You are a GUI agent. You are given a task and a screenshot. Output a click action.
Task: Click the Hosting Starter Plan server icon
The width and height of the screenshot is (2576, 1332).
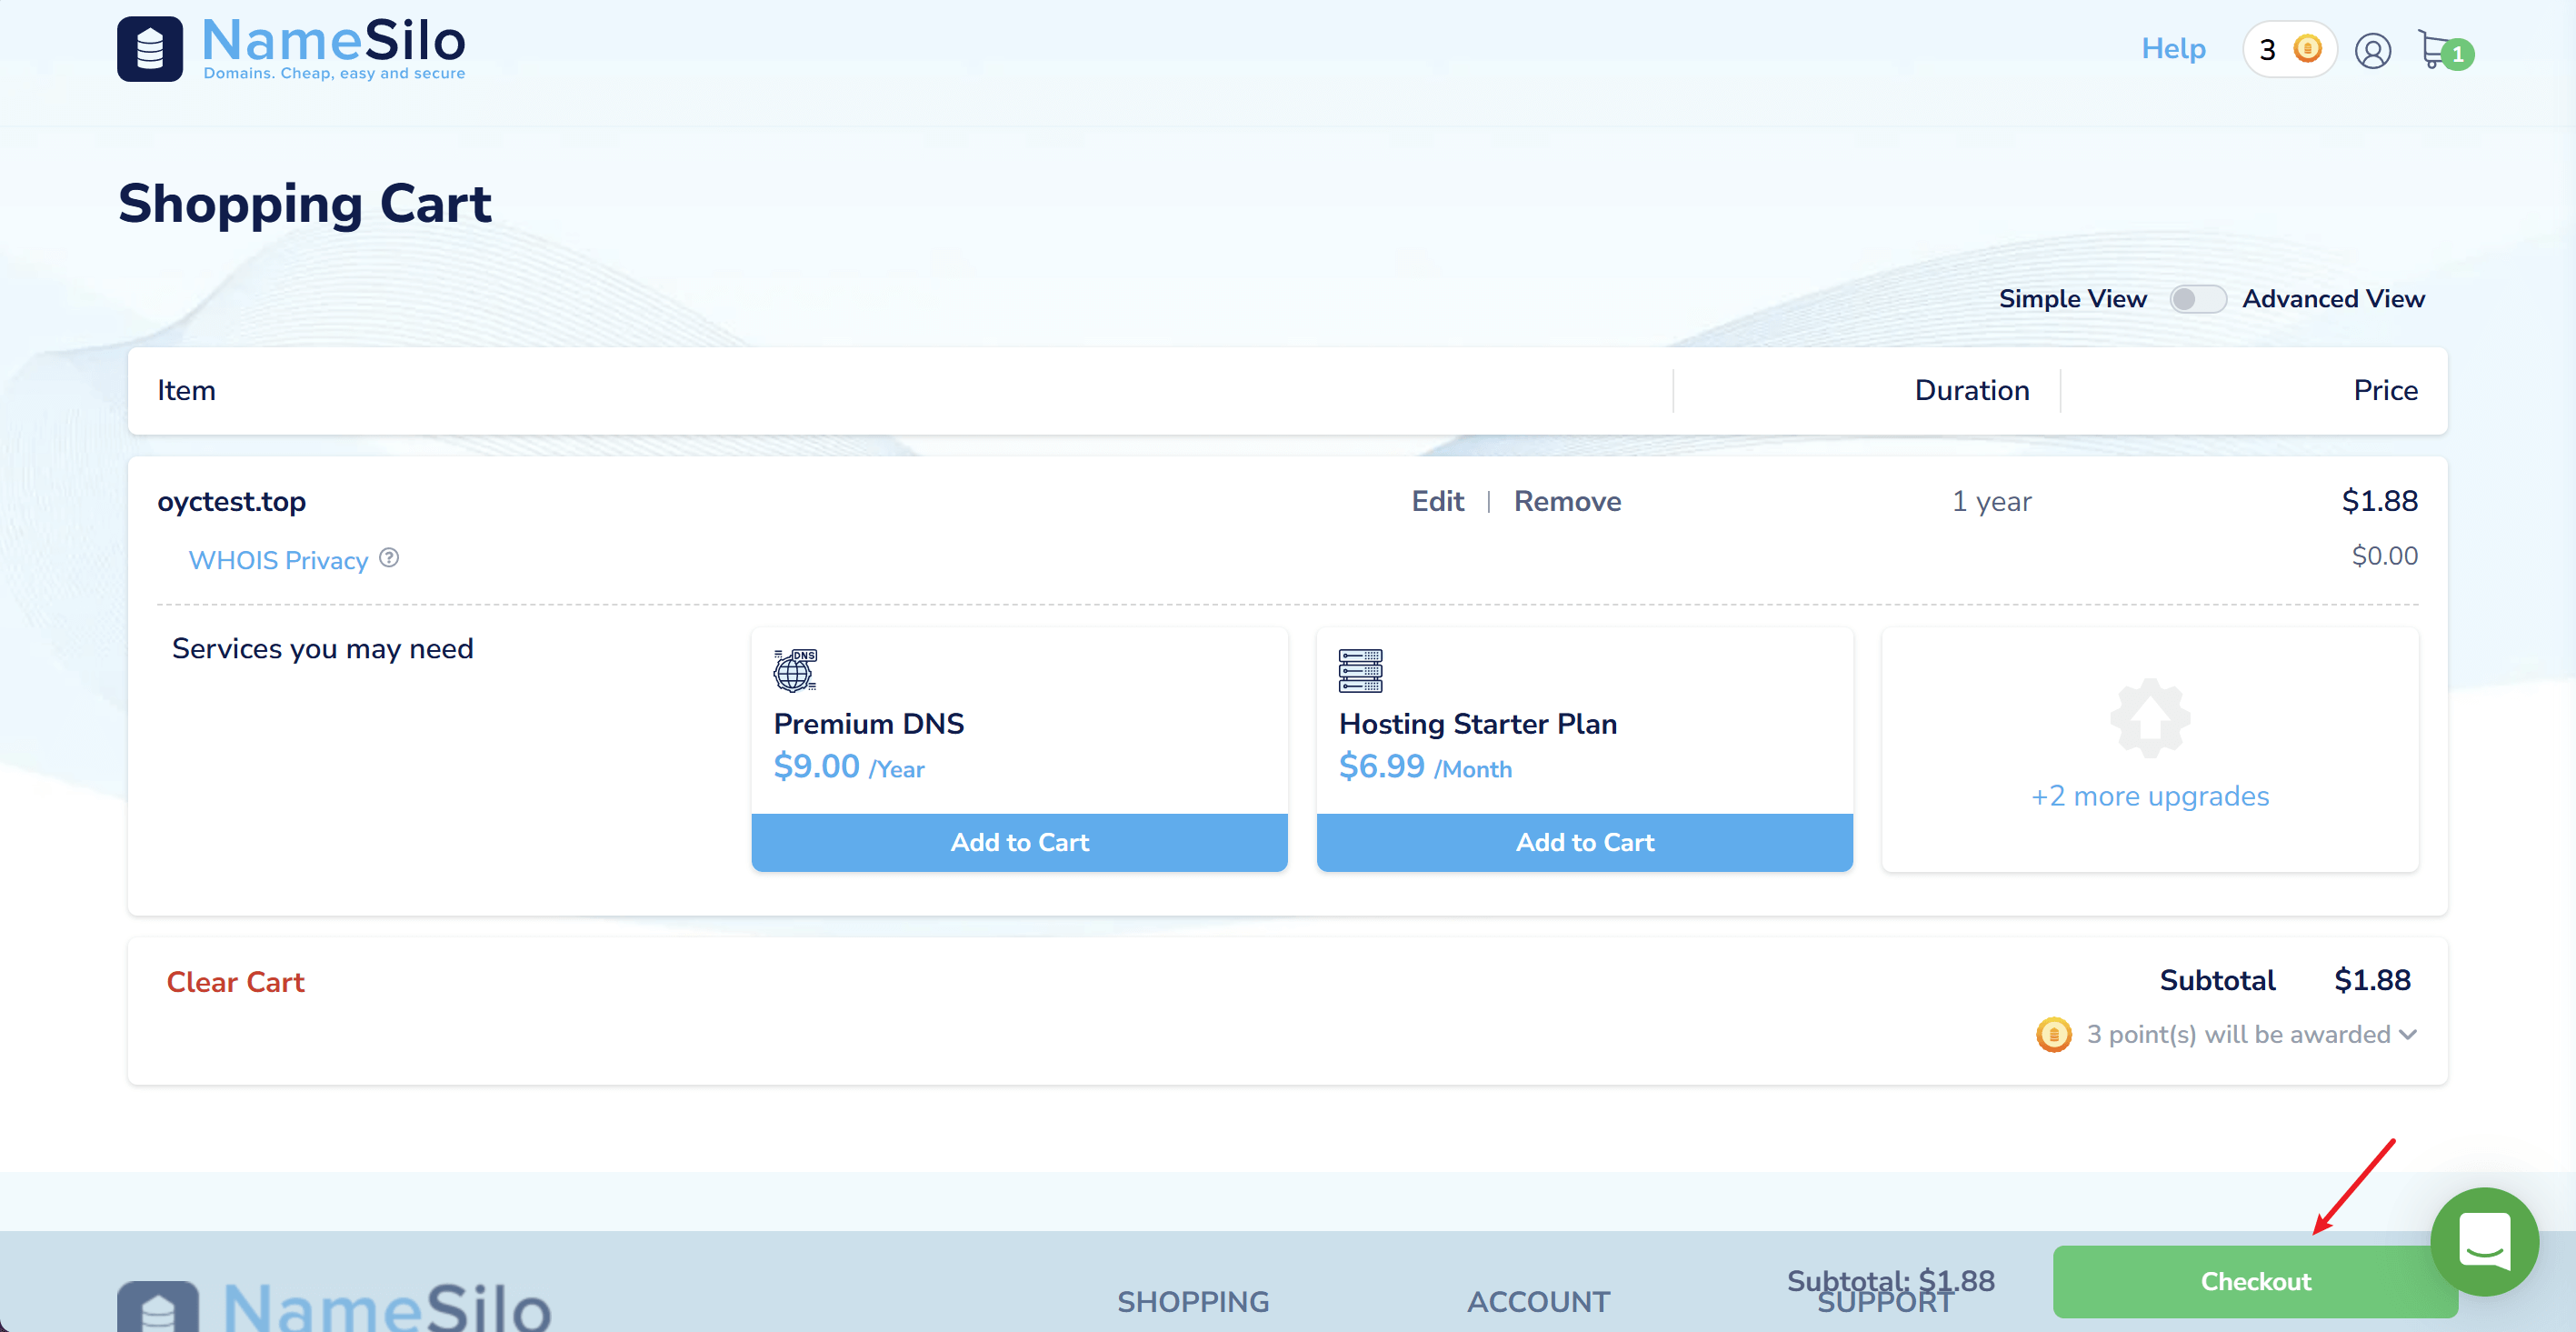click(1360, 670)
